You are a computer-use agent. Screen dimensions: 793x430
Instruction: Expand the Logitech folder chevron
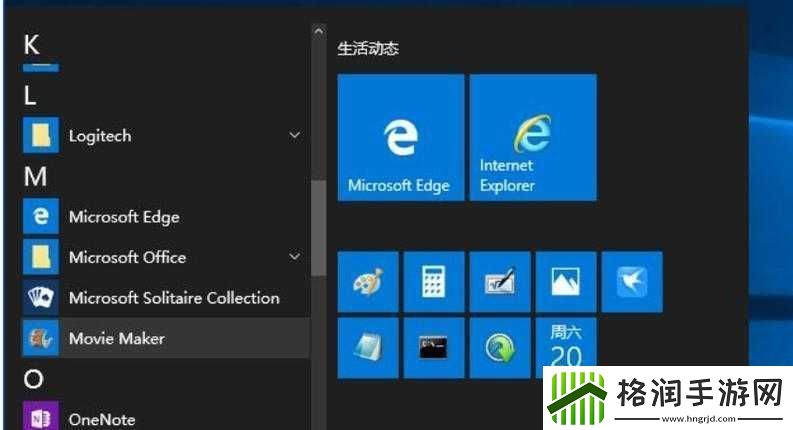[294, 135]
